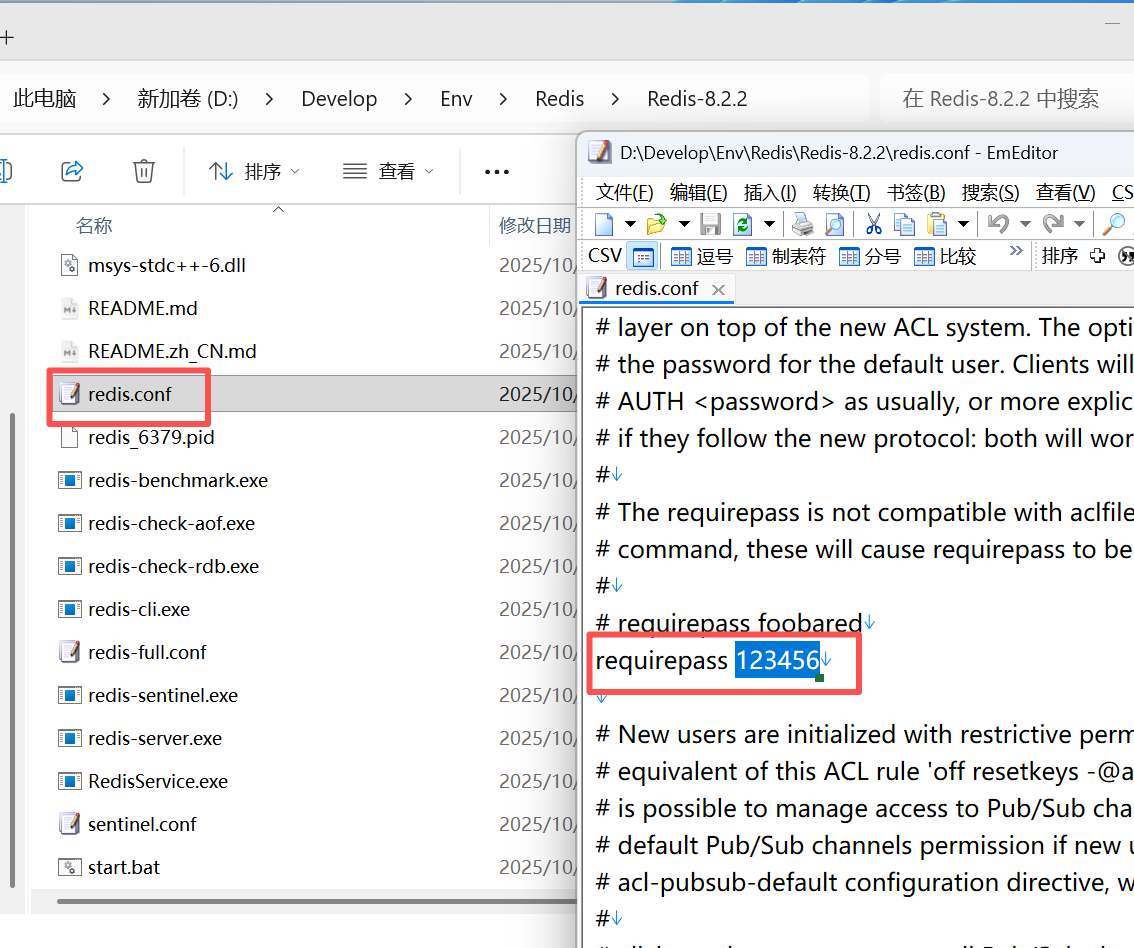Screen dimensions: 1134x948
Task: Click the Explorer horizontal scrollbar
Action: point(317,901)
